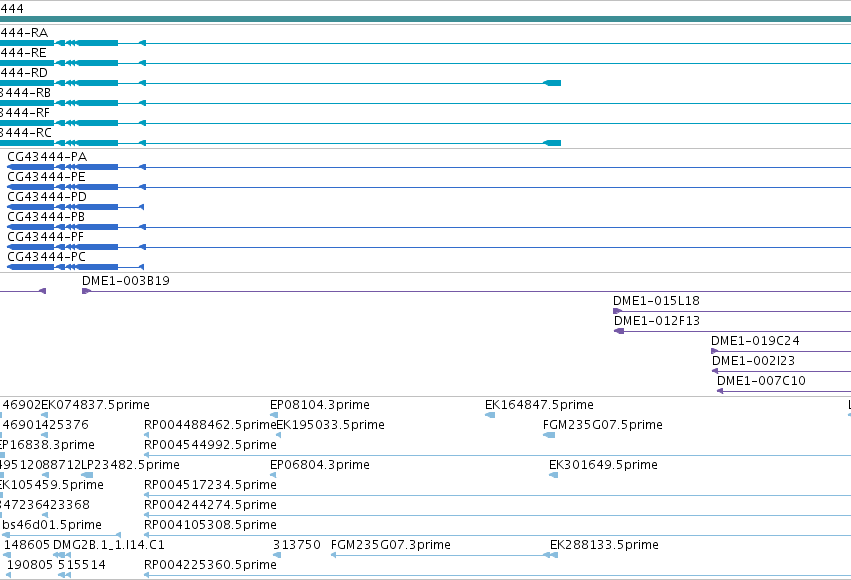This screenshot has height=580, width=851.
Task: Select the RP004225360.5prime EST label
Action: point(210,565)
